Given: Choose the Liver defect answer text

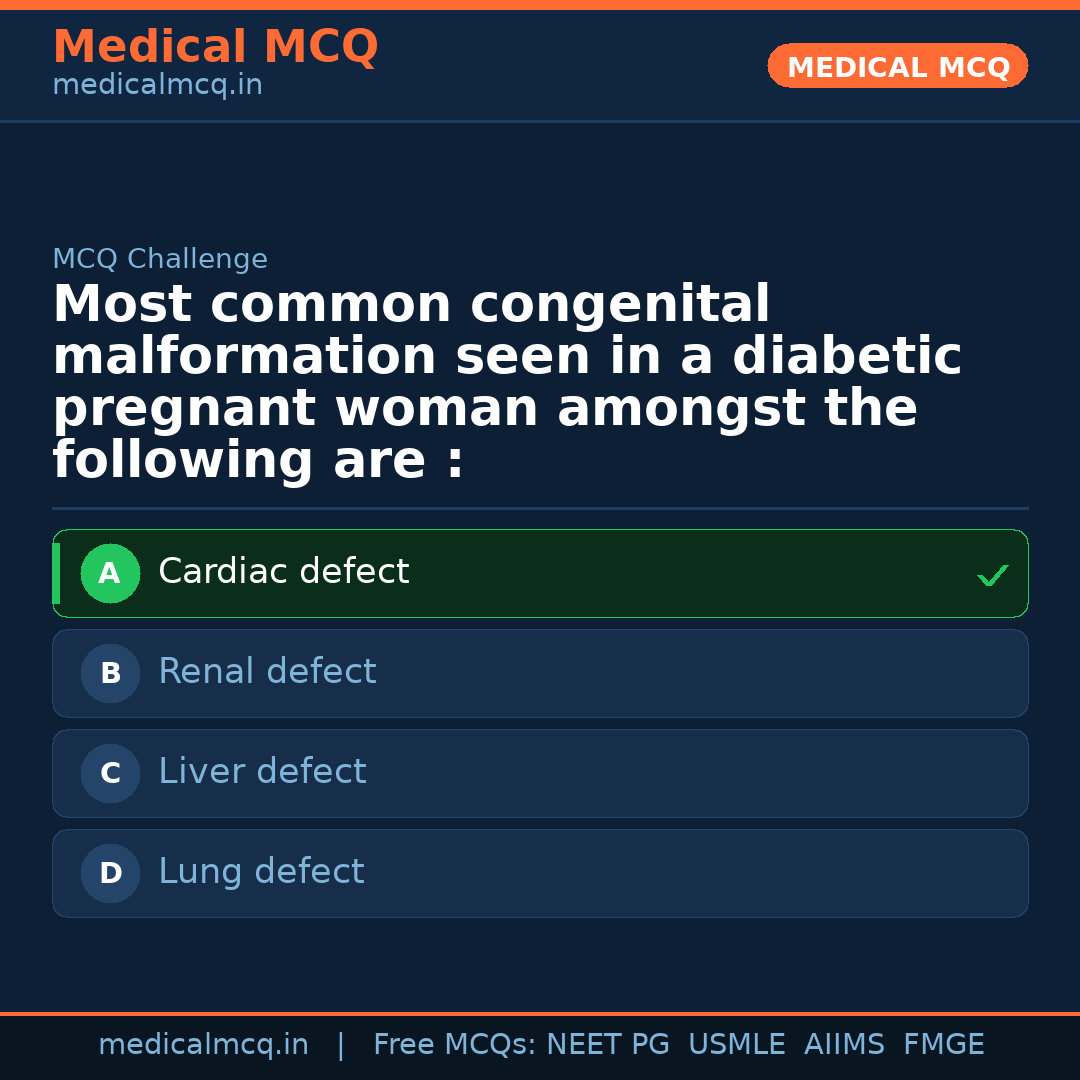Looking at the screenshot, I should (262, 772).
